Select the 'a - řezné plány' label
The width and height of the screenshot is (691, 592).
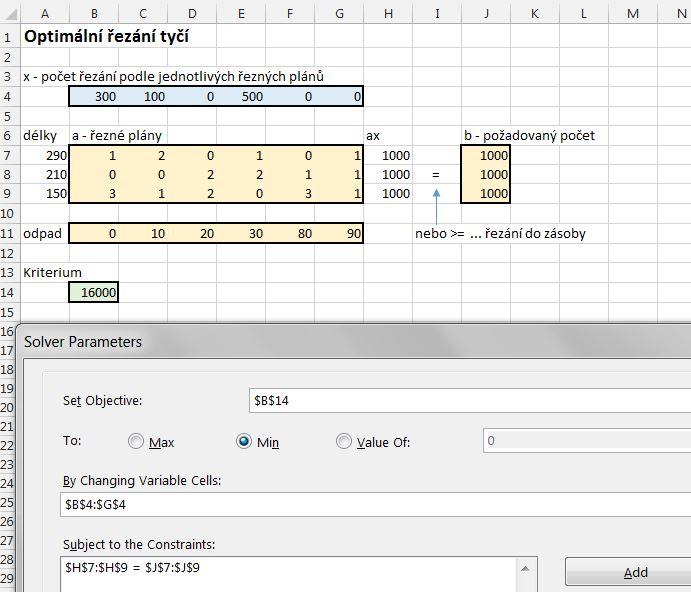point(117,135)
